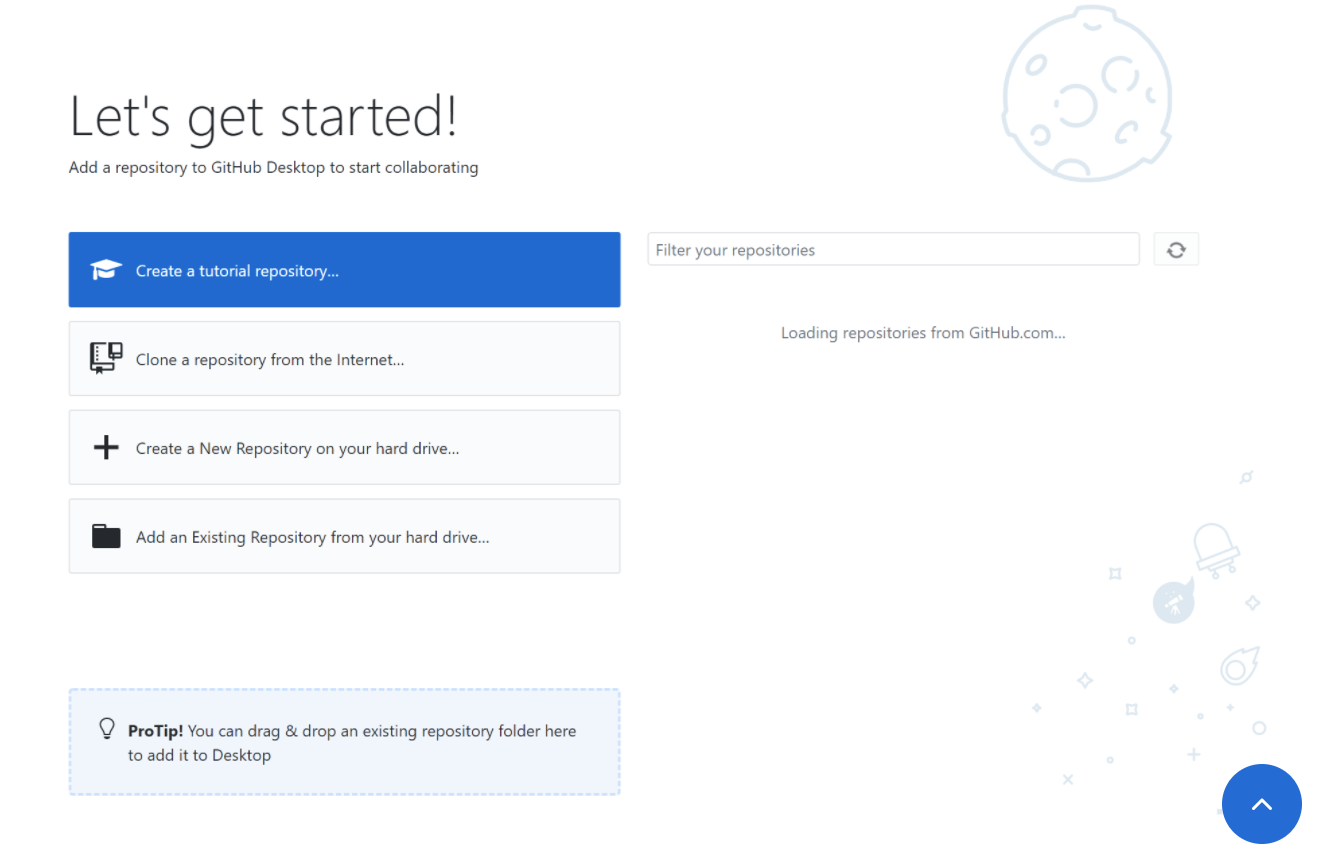
Task: Click the ProTip drag & drop text
Action: coord(352,743)
